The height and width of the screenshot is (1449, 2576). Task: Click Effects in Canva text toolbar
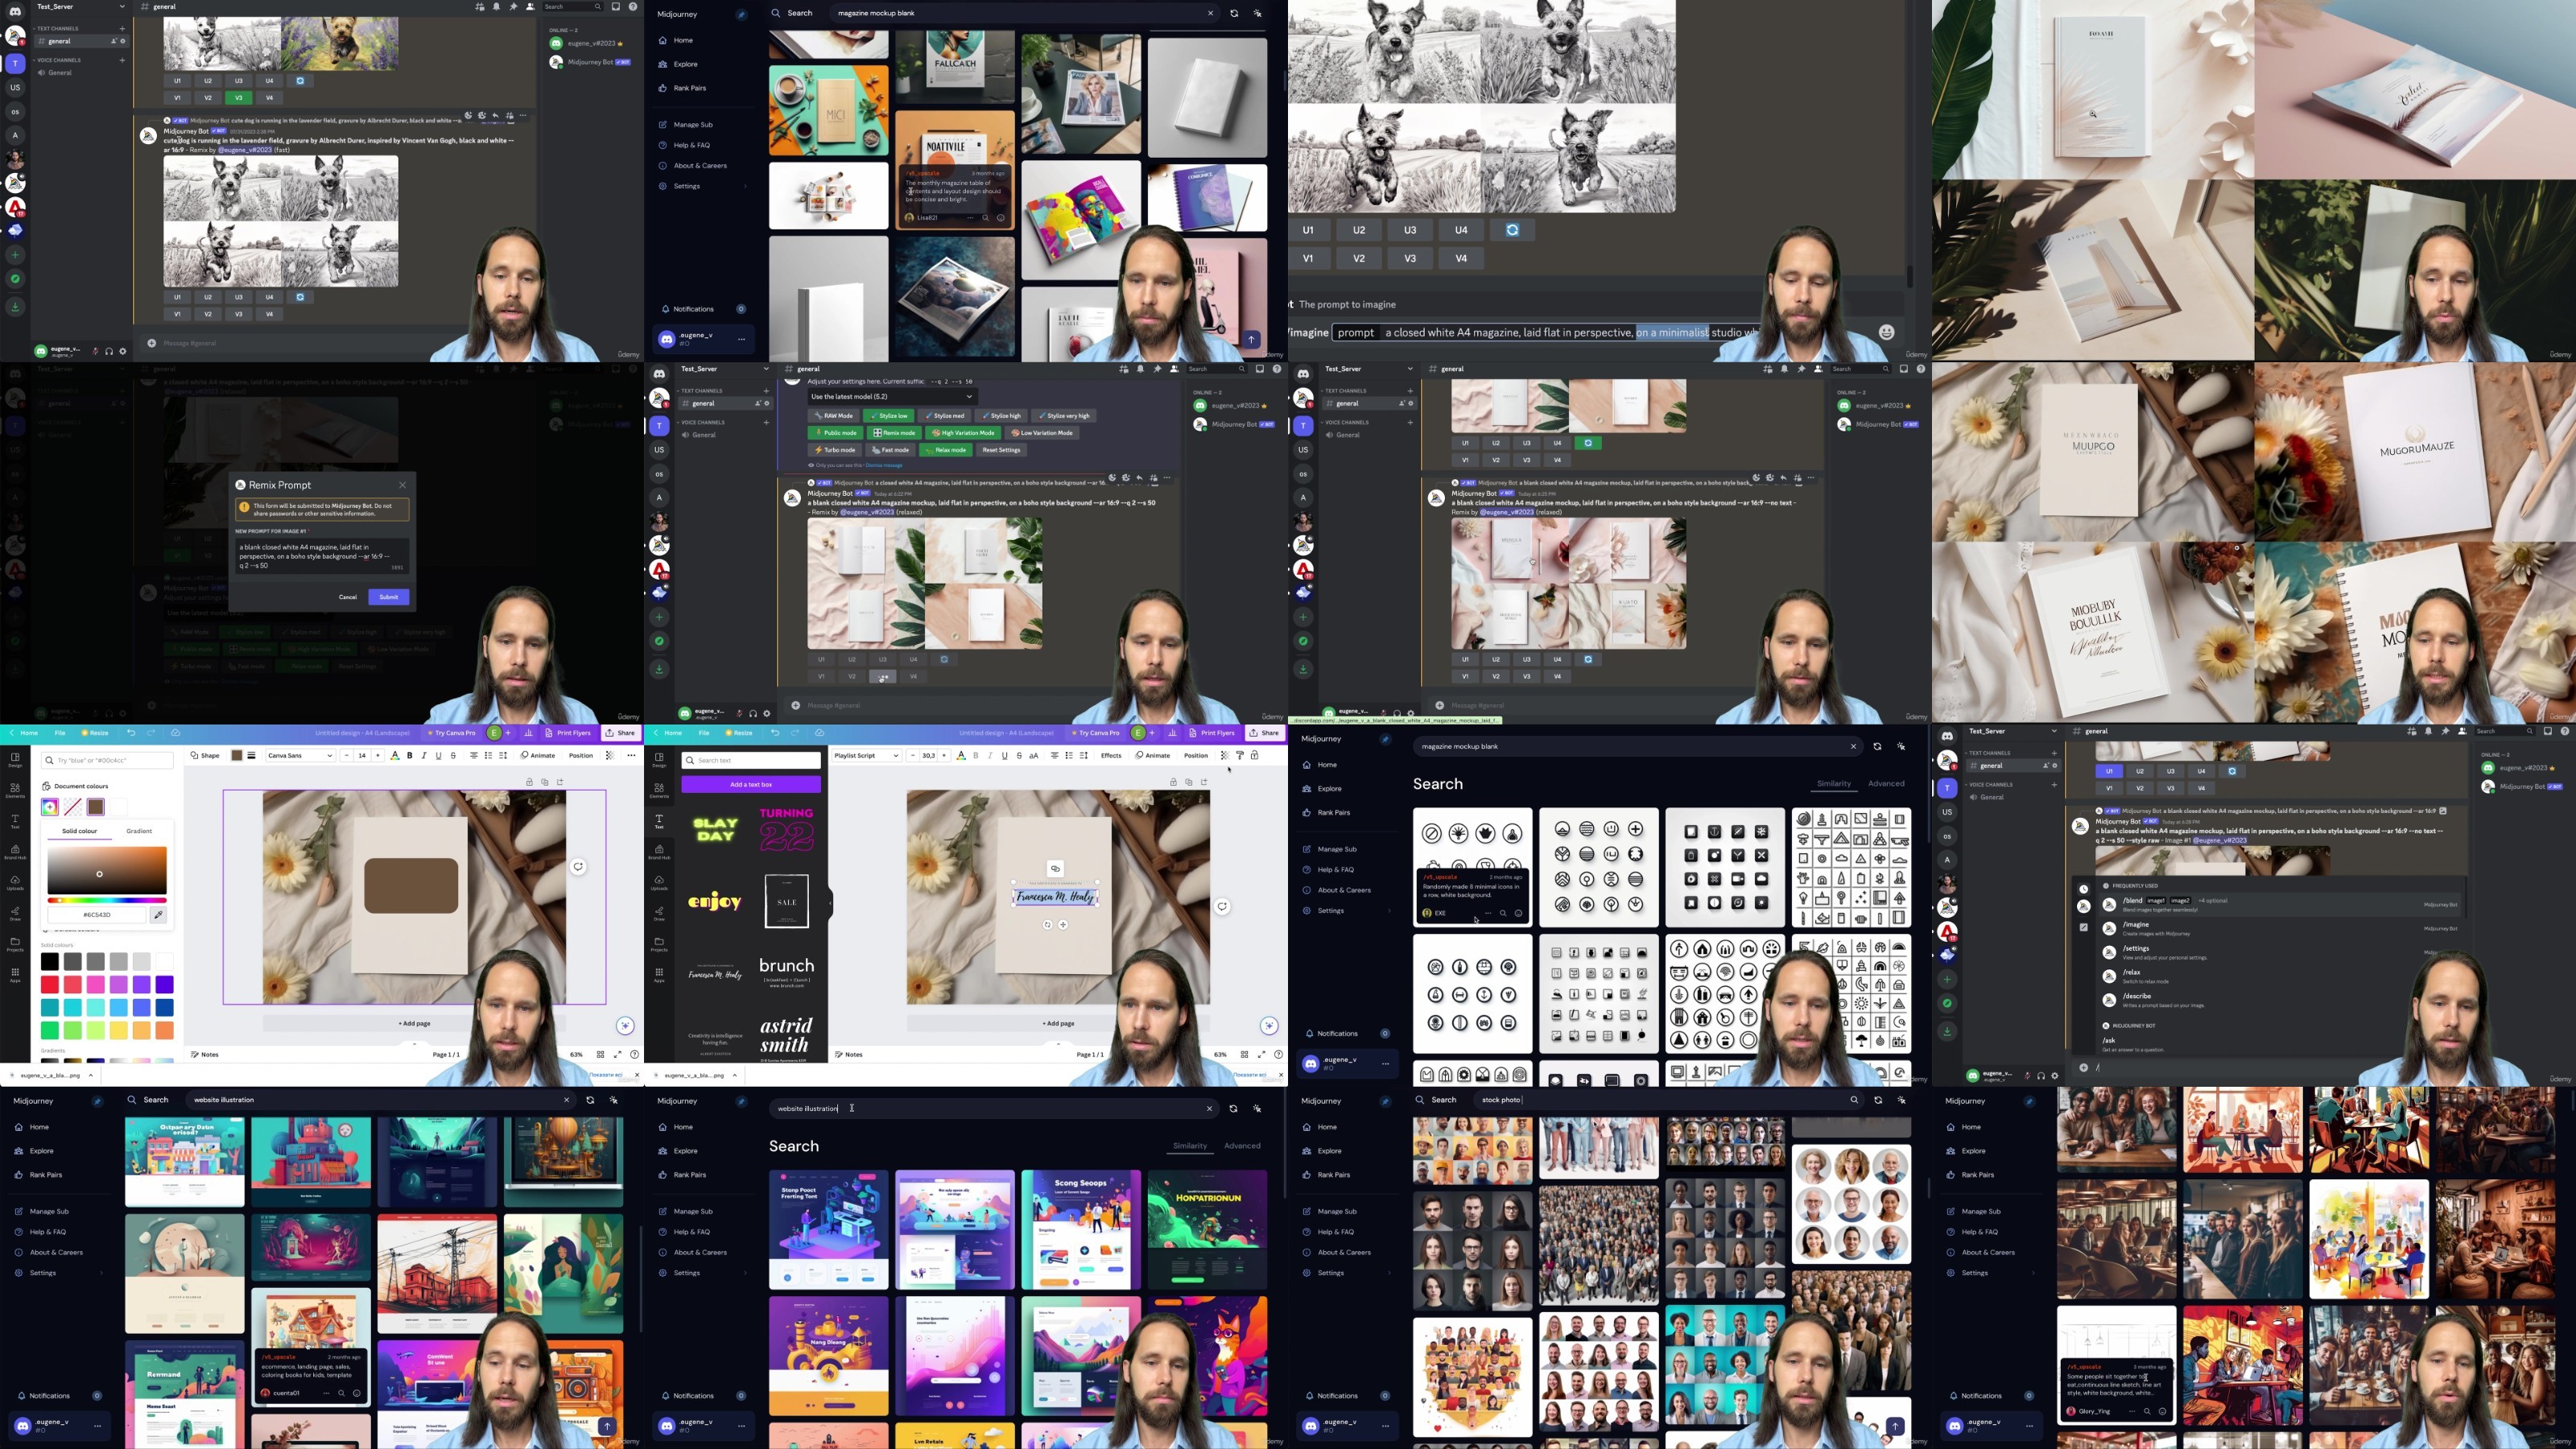tap(1111, 756)
